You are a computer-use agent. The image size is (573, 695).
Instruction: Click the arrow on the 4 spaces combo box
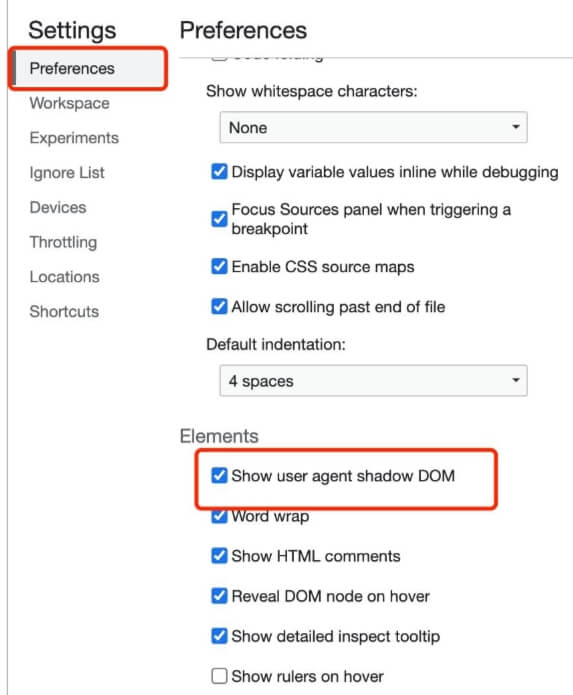pos(515,380)
